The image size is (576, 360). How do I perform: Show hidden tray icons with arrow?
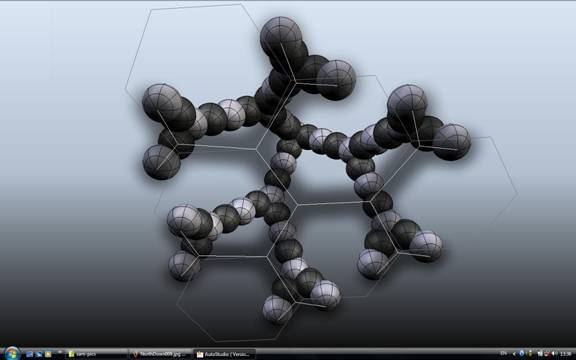pyautogui.click(x=514, y=354)
